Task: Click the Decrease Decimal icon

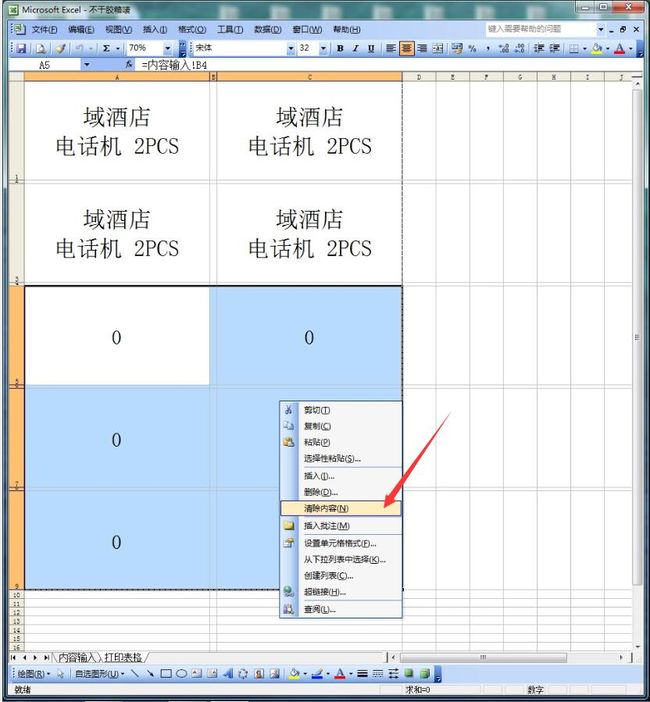Action: (519, 48)
